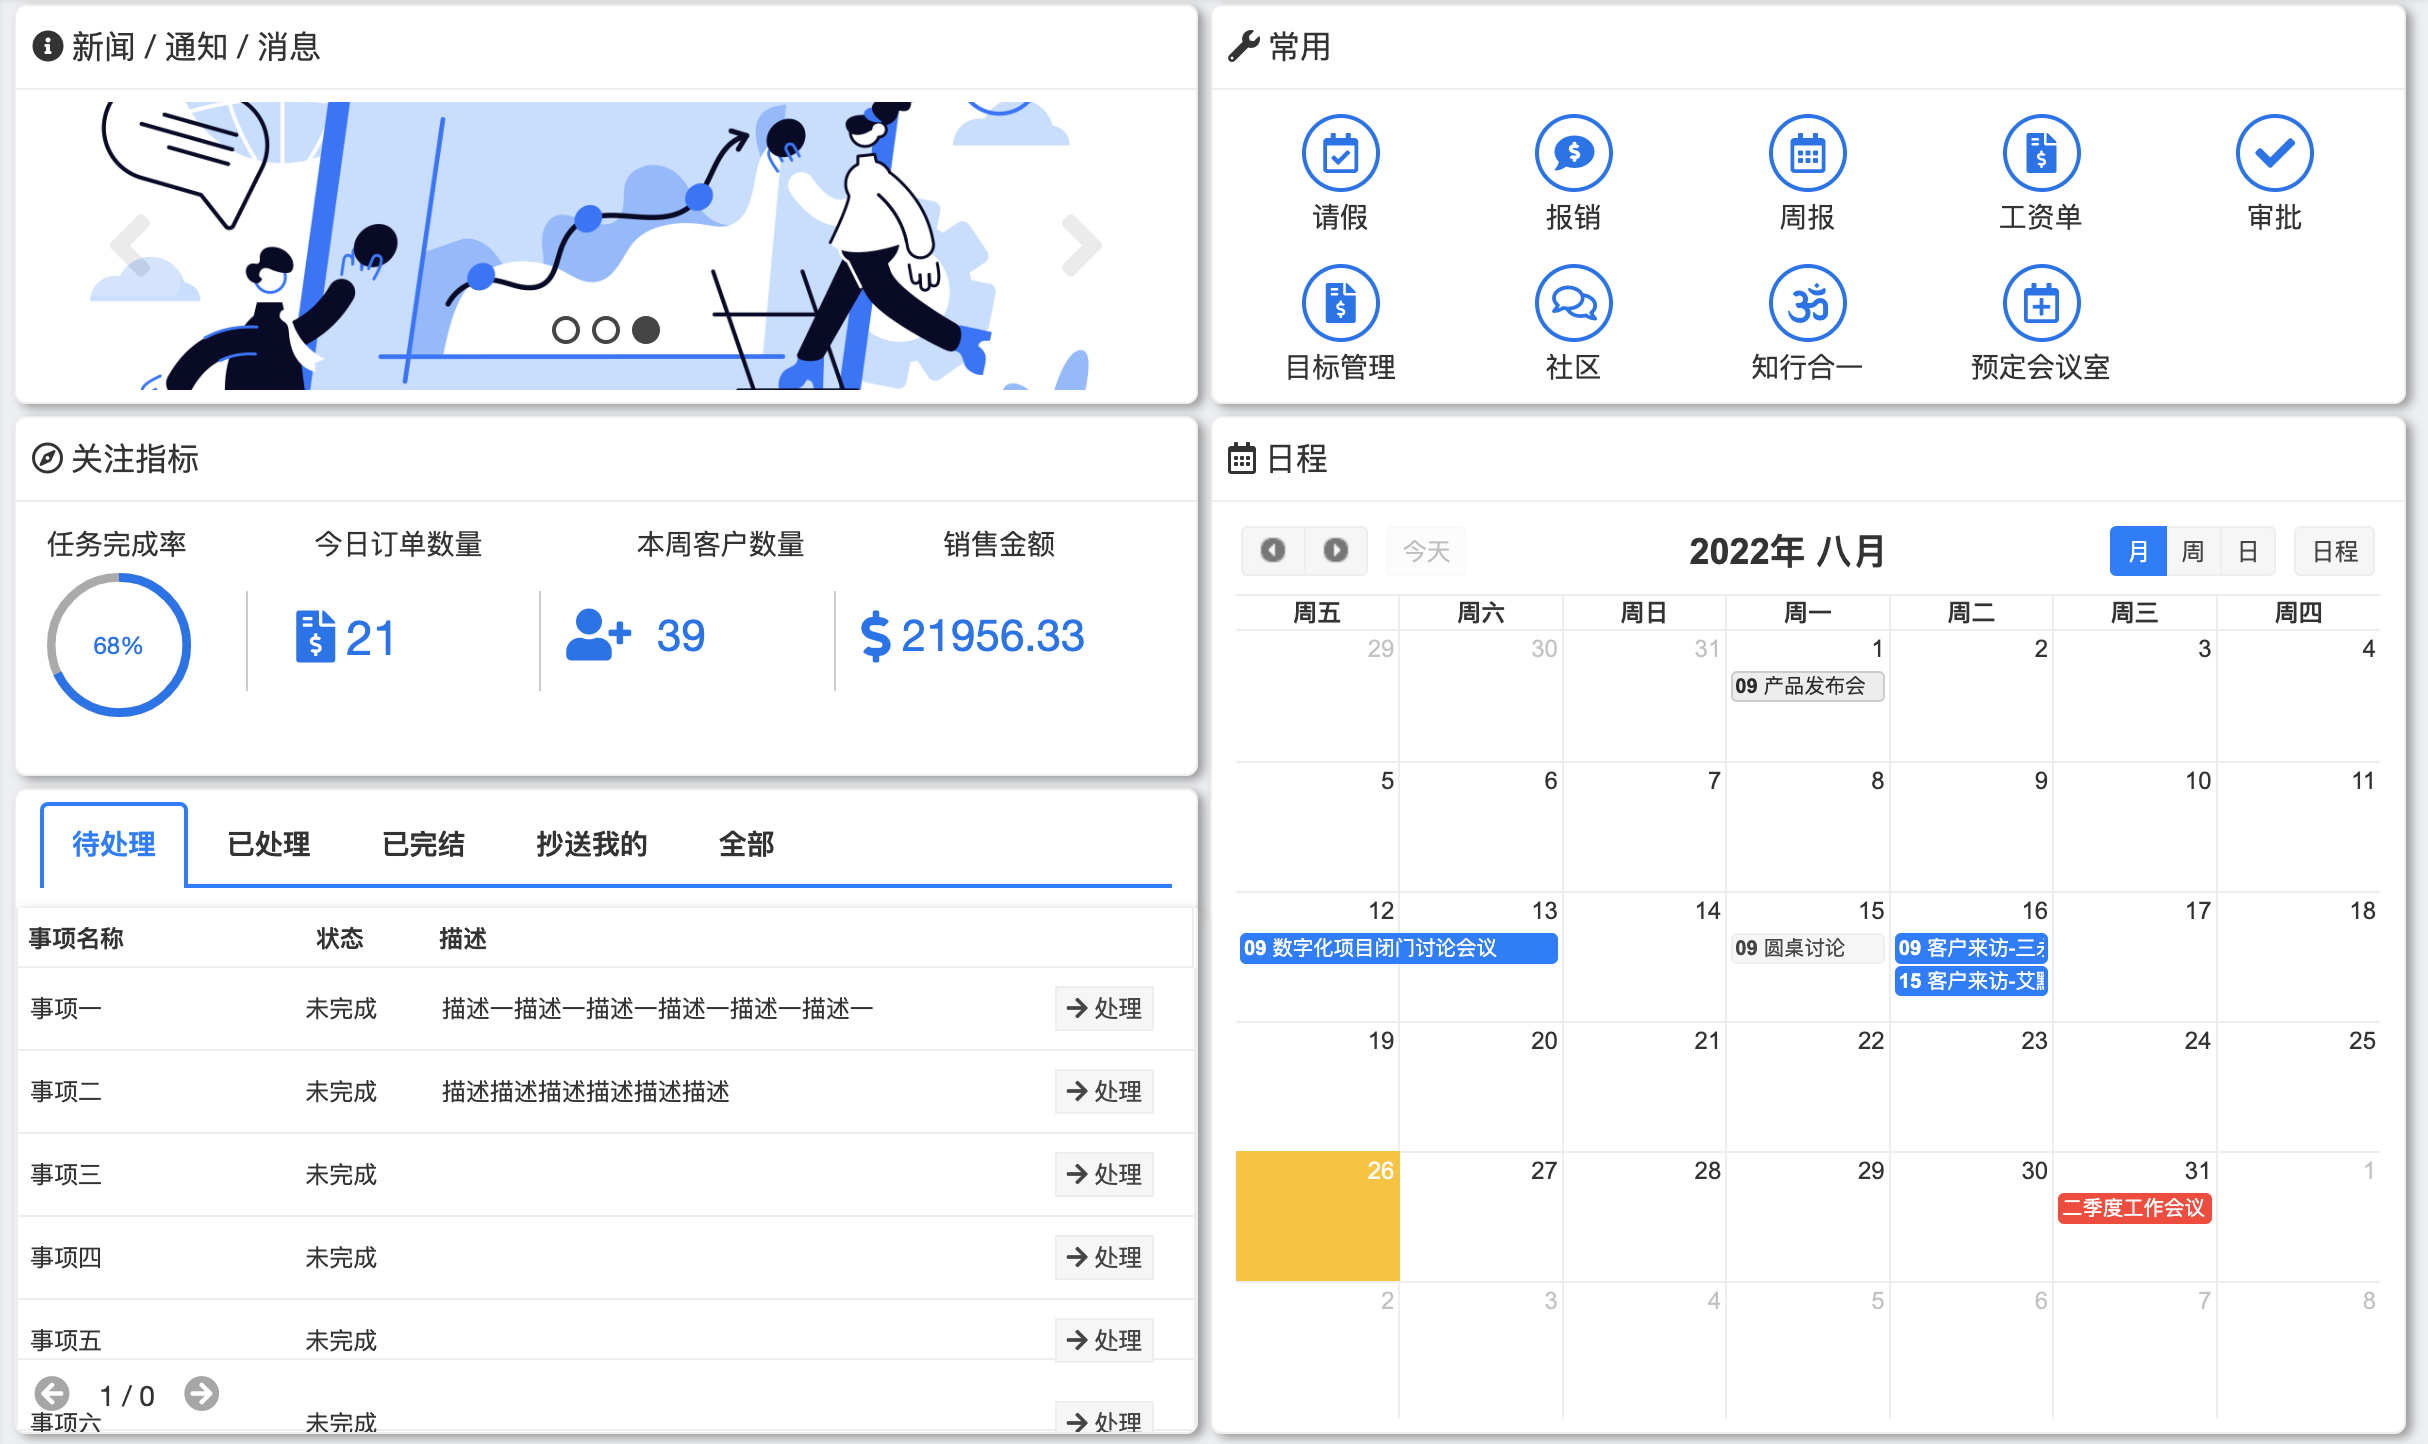Open the 工资单 payslip icon

(x=2040, y=154)
